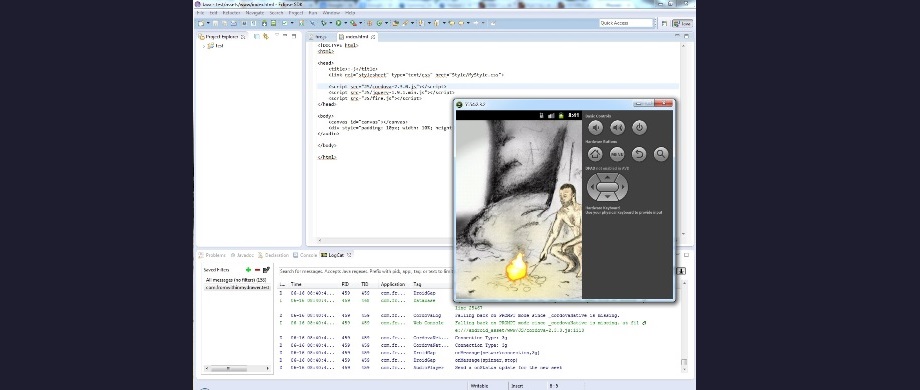This screenshot has height=390, width=920.
Task: Edit the selected LogCat filter
Action: pyautogui.click(x=266, y=270)
